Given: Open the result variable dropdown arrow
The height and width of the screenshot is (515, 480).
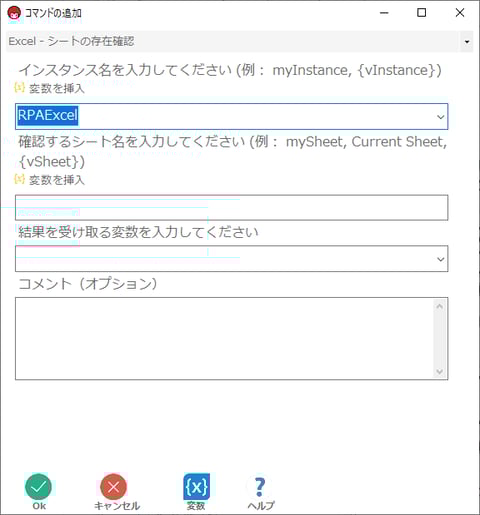Looking at the screenshot, I should click(441, 259).
